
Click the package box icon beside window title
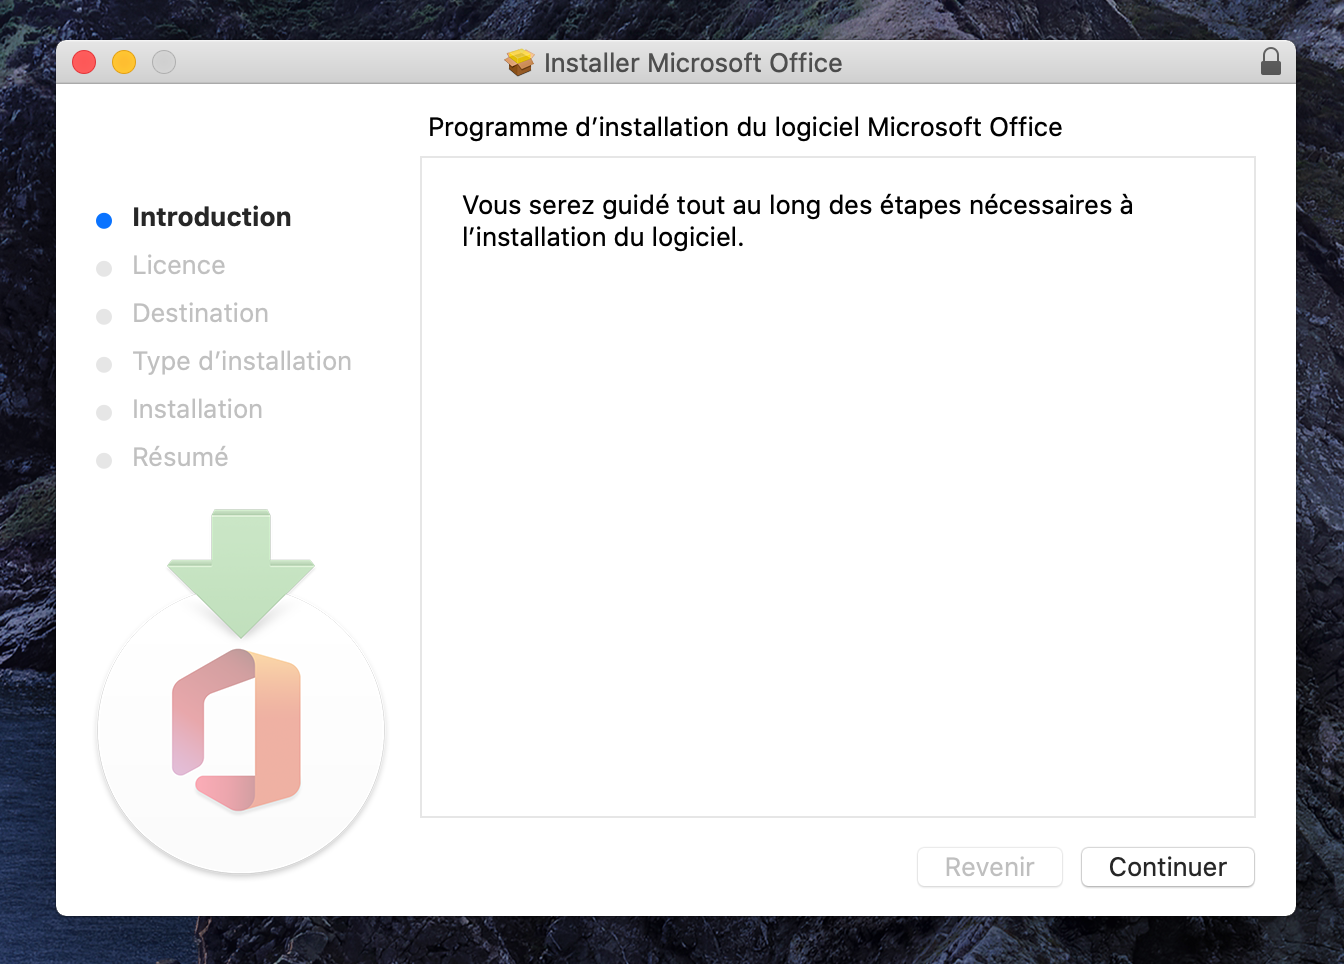point(519,63)
